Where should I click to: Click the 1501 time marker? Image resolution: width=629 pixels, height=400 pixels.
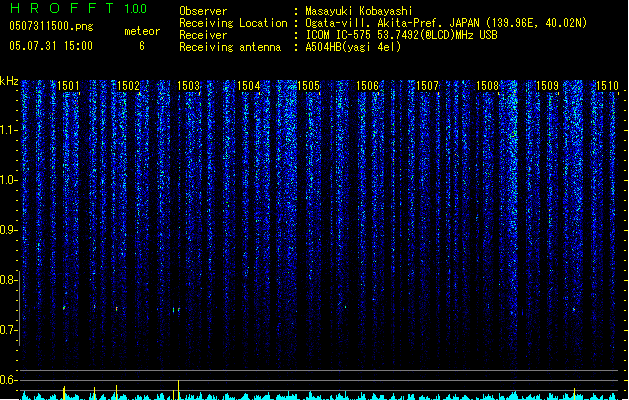coord(68,86)
